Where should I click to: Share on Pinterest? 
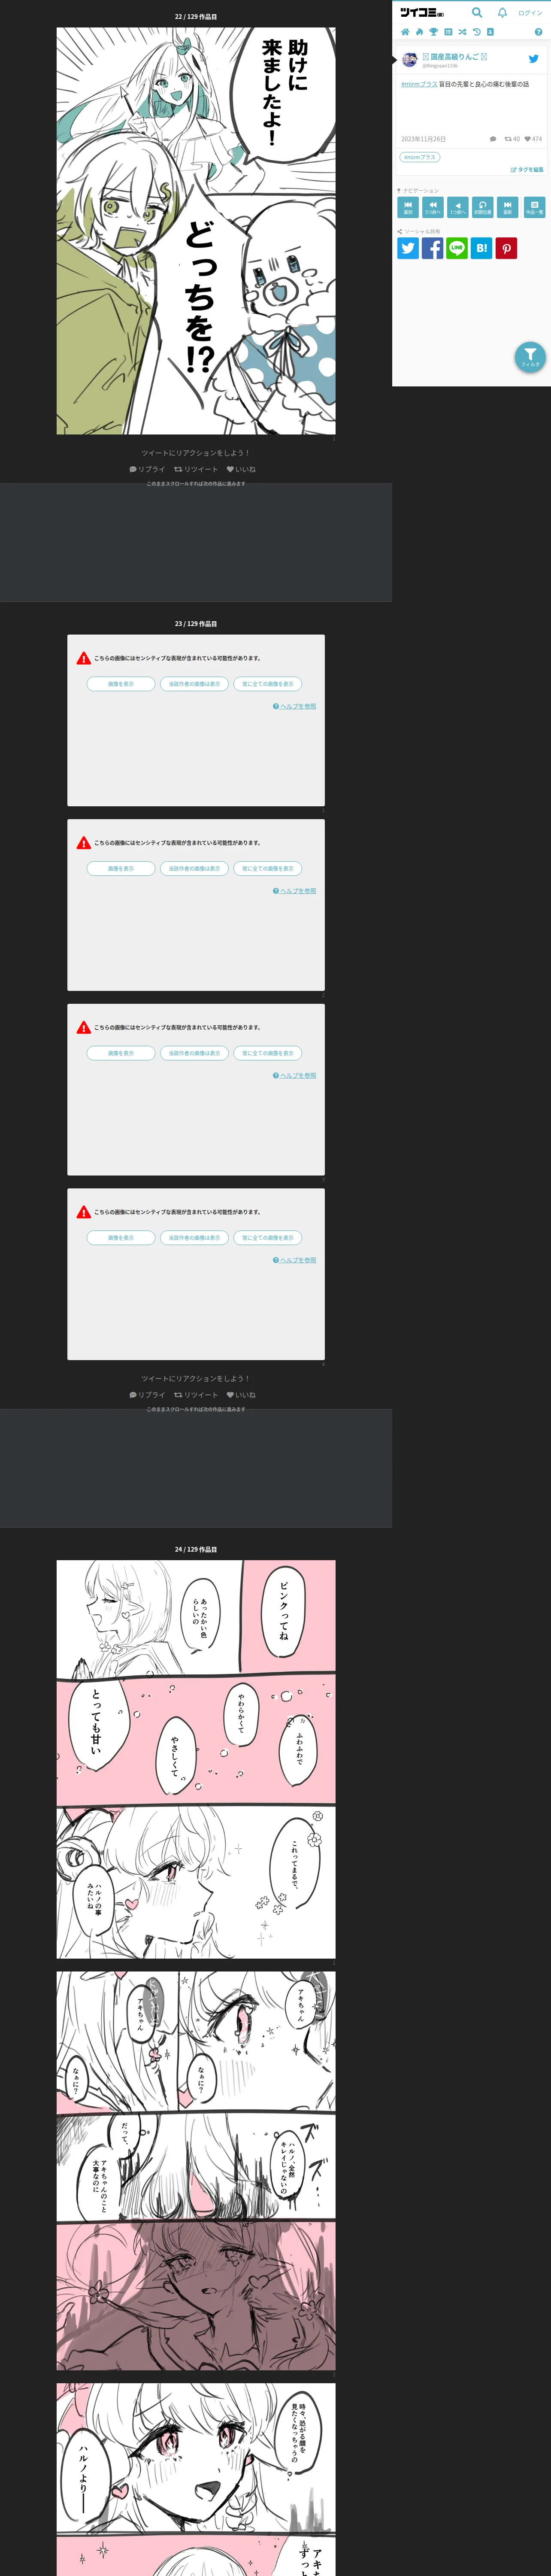(x=507, y=248)
